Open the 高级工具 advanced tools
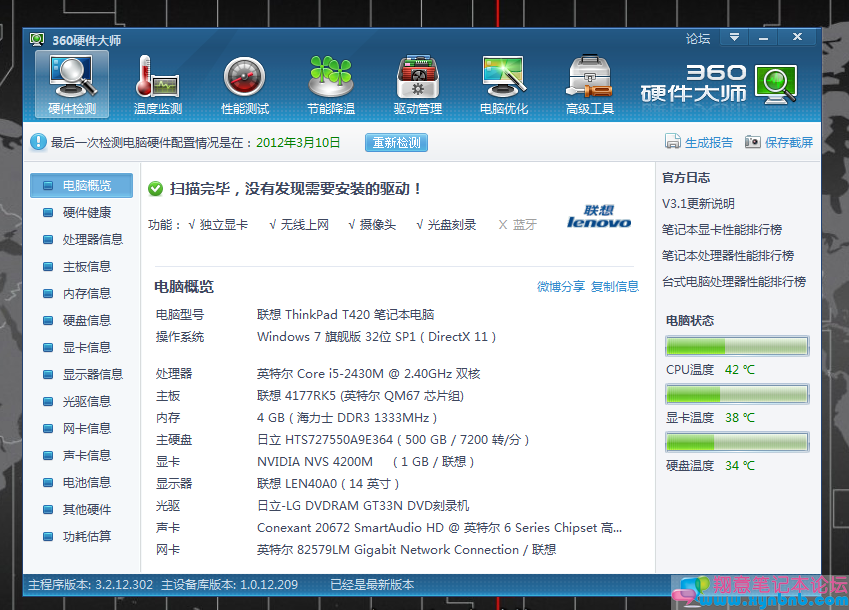This screenshot has height=610, width=849. tap(590, 84)
